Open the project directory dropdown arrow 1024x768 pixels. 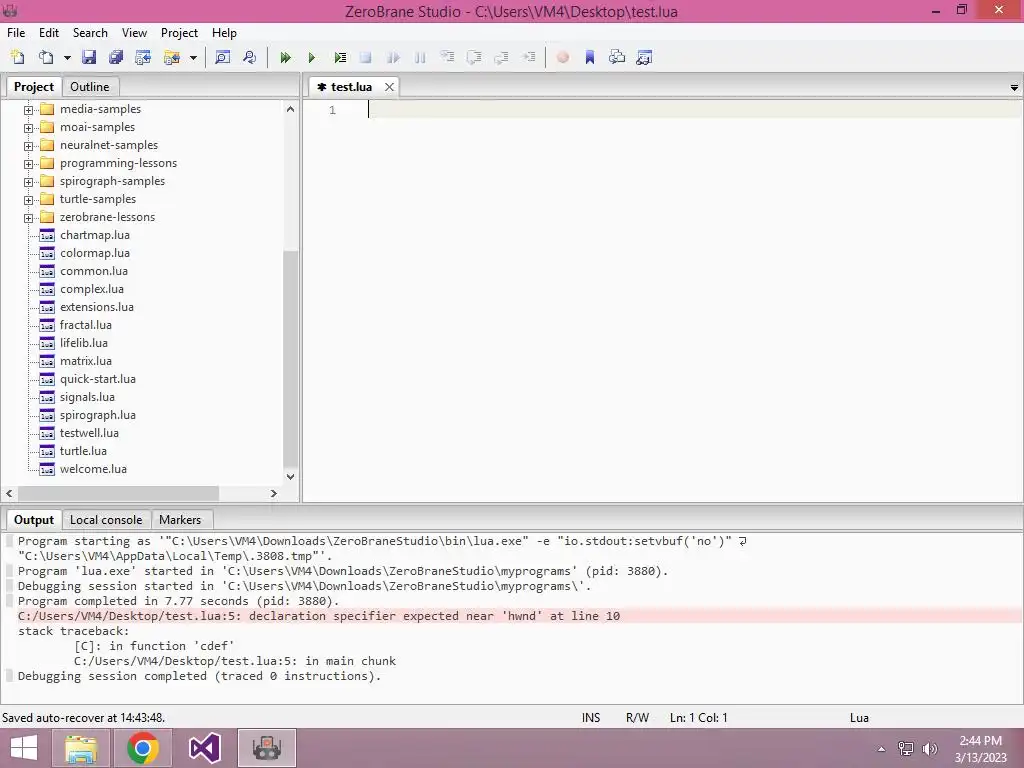click(x=193, y=57)
